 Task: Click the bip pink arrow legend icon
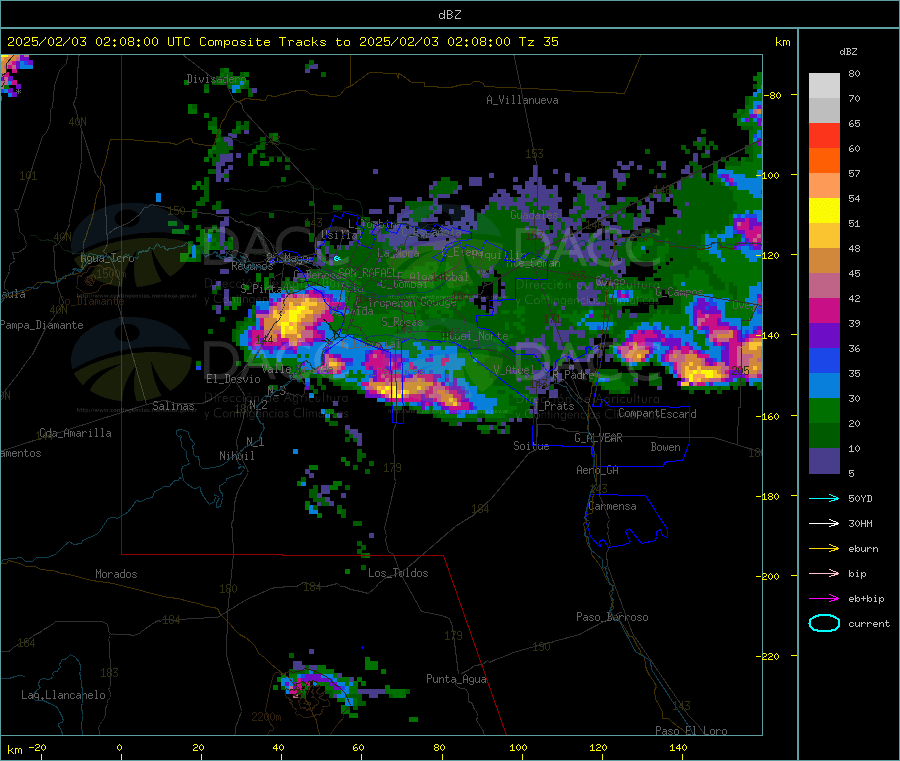824,573
